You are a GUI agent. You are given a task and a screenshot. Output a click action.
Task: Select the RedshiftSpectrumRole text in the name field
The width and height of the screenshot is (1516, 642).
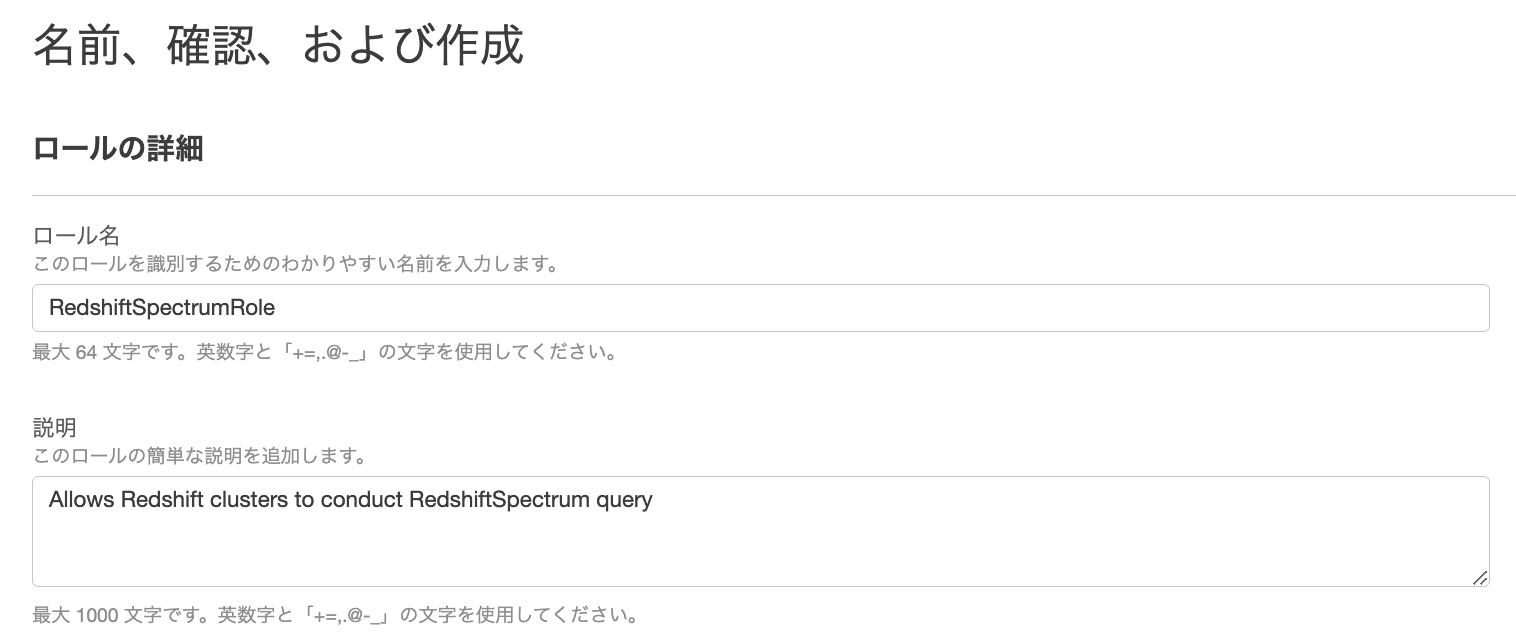(x=162, y=308)
